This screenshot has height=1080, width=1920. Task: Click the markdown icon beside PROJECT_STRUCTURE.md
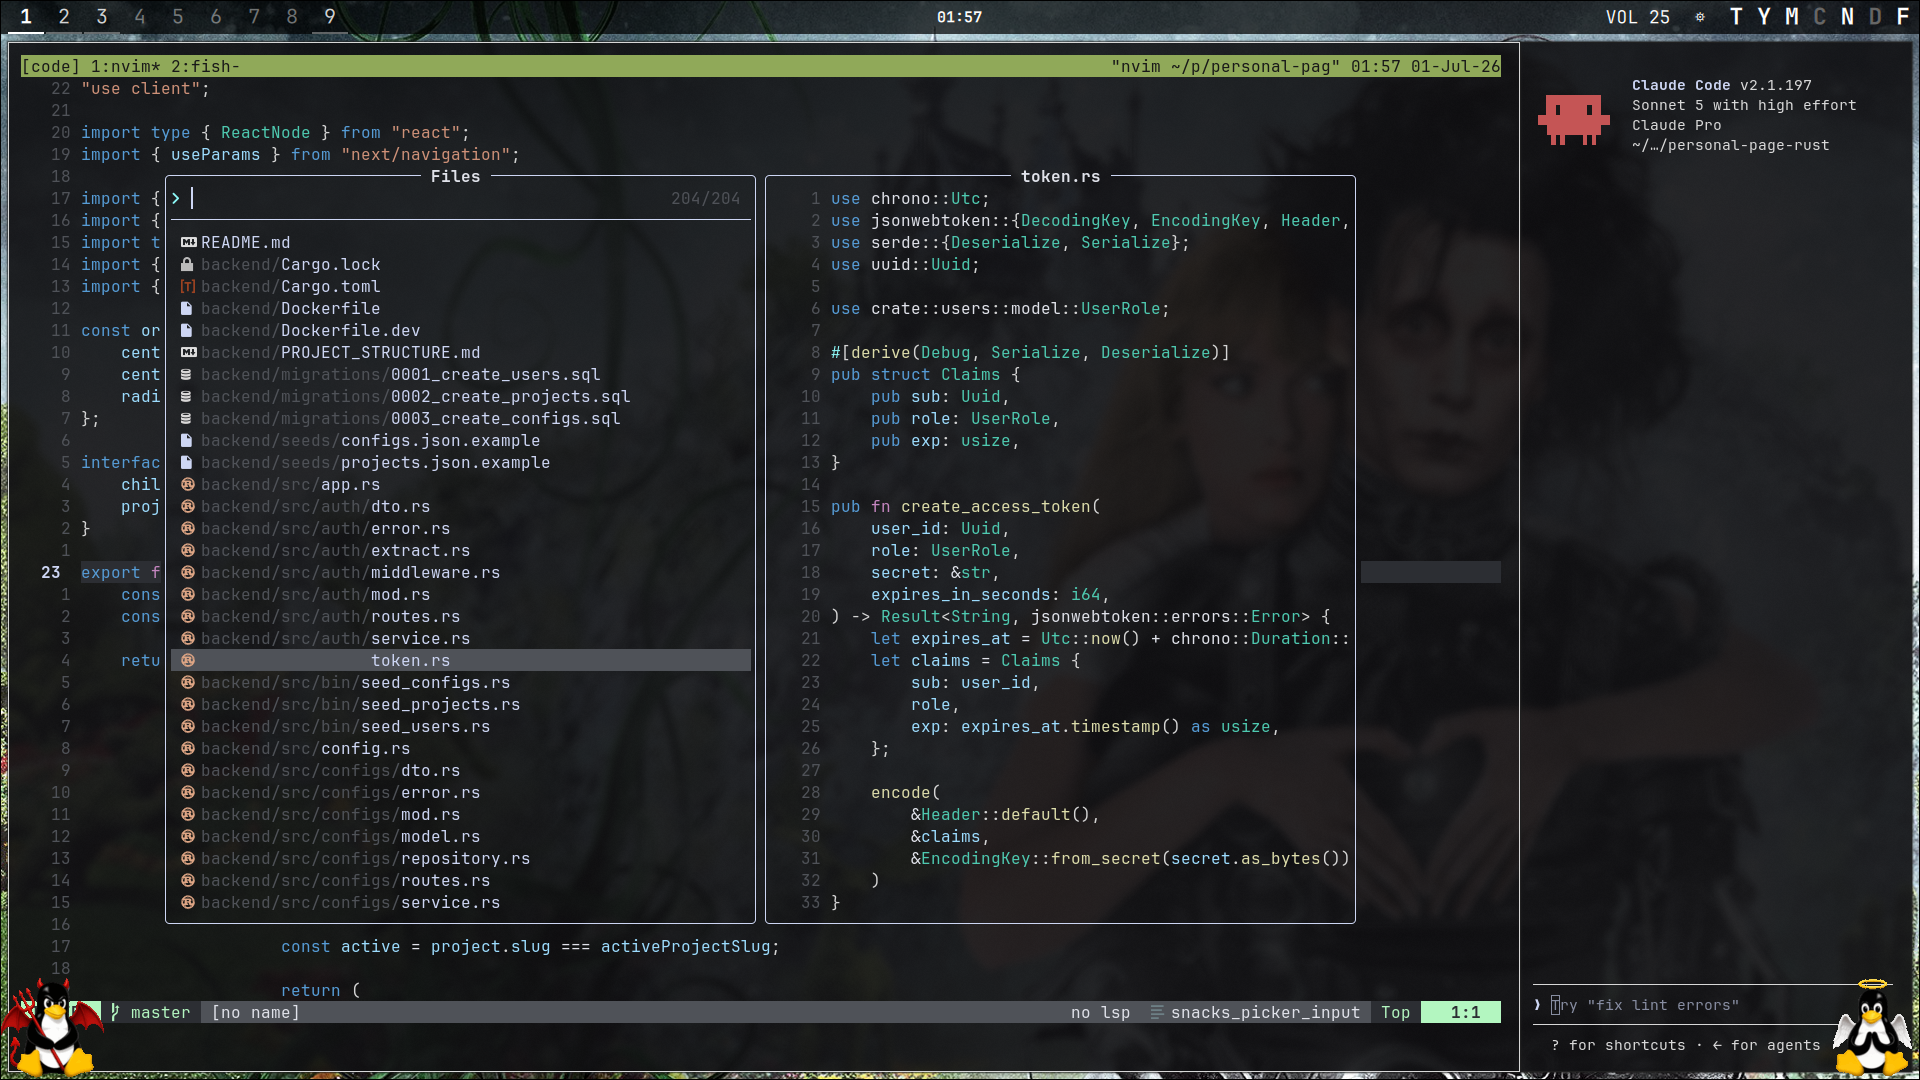[x=188, y=353]
